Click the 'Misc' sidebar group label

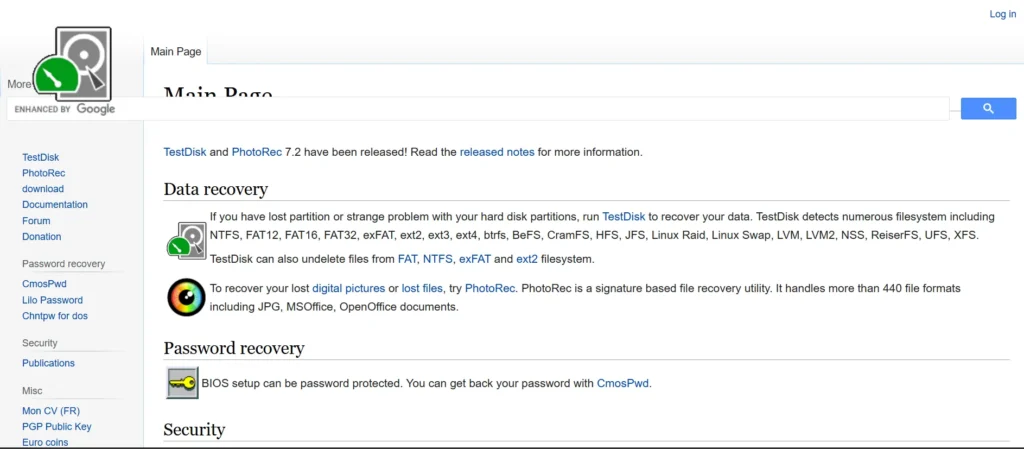pyautogui.click(x=32, y=390)
